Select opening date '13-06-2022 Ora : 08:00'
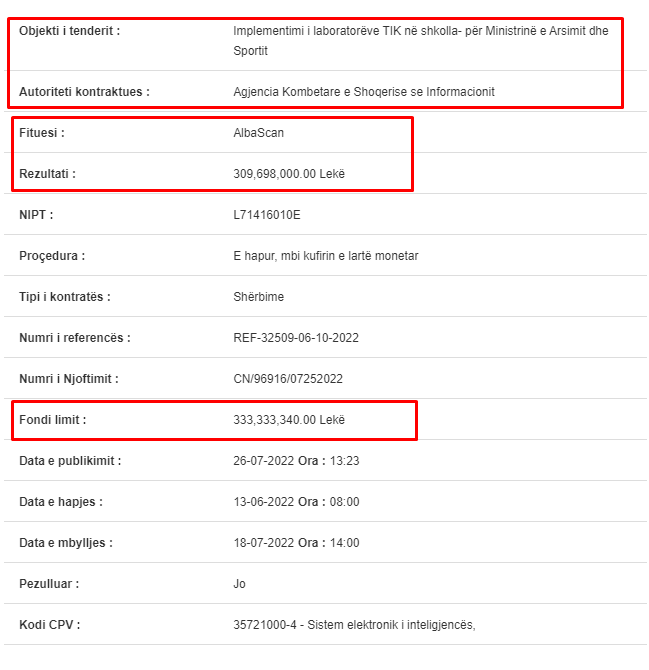 click(x=296, y=502)
